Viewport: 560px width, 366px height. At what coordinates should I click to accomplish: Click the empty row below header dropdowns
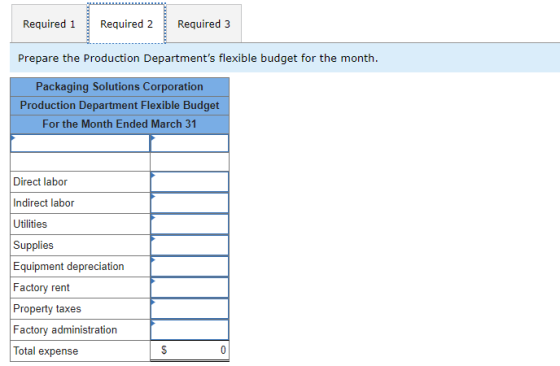pyautogui.click(x=120, y=162)
